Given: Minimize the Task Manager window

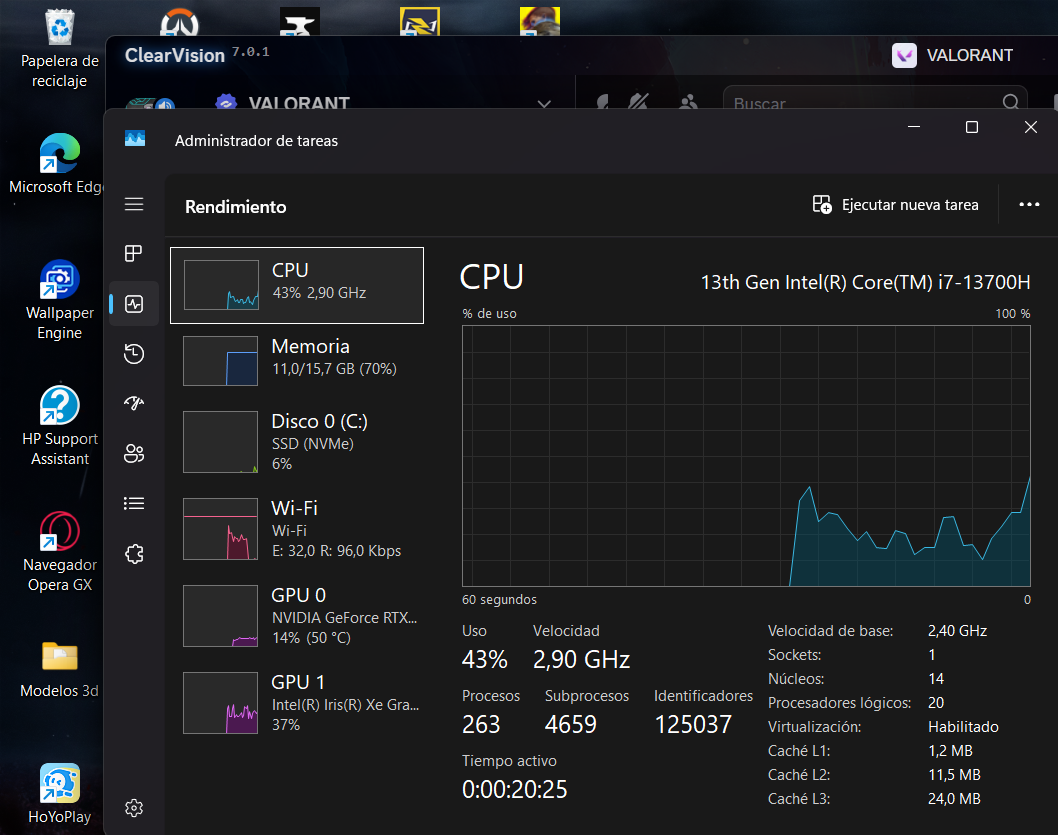Looking at the screenshot, I should click(x=914, y=127).
